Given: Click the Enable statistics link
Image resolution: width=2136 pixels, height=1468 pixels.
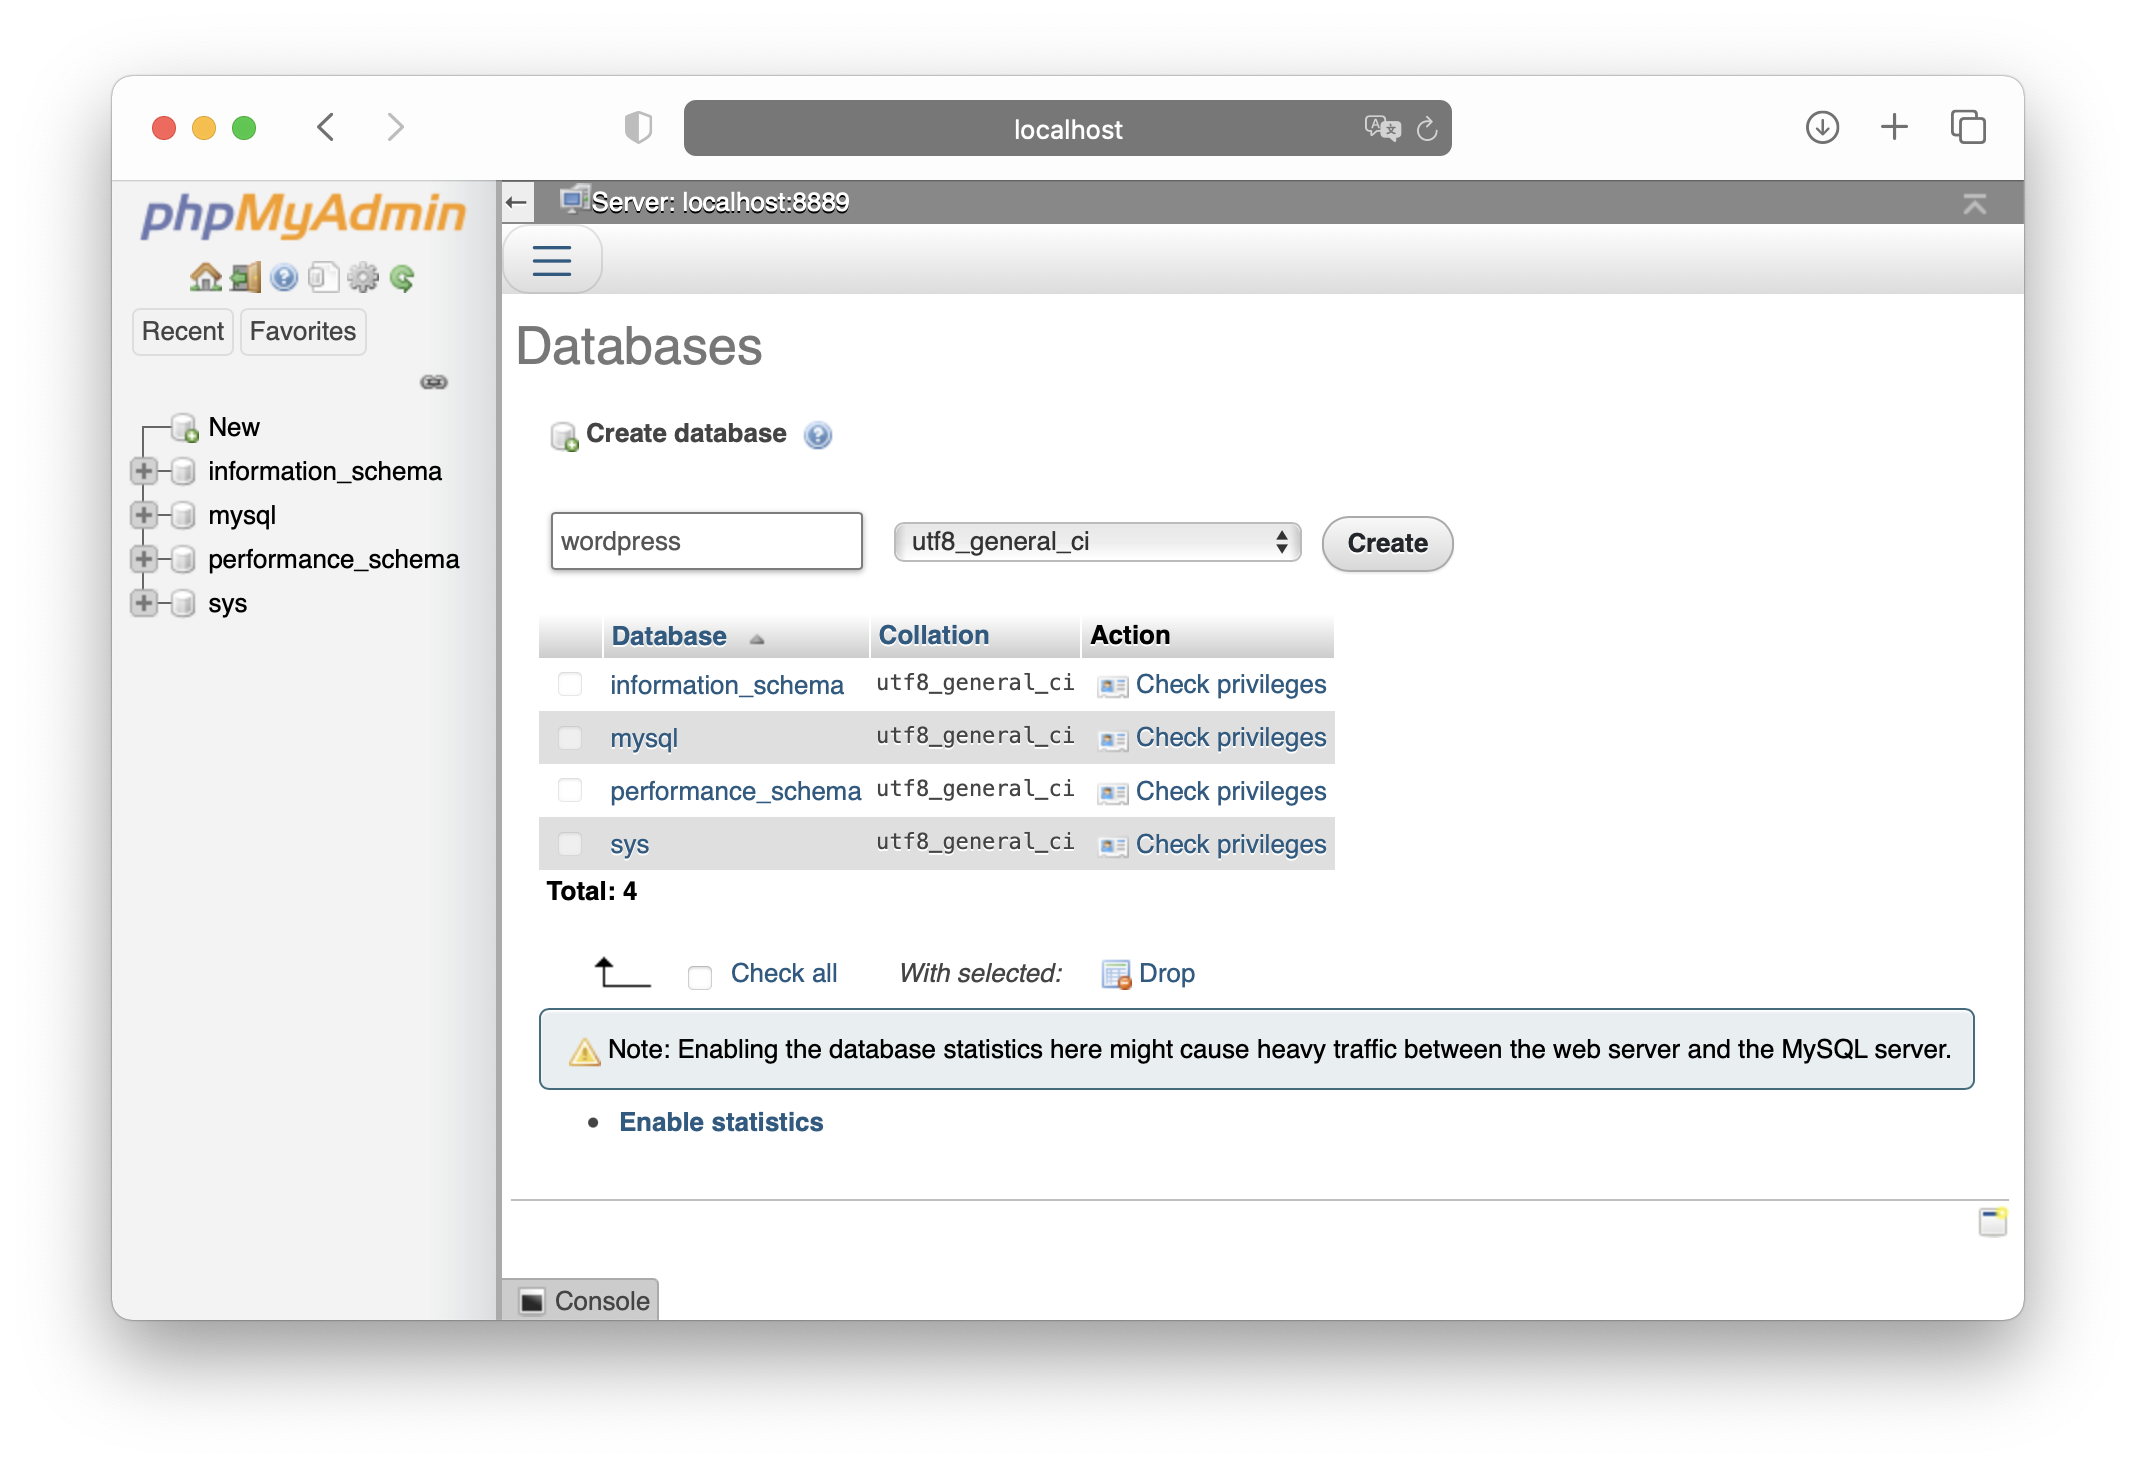Looking at the screenshot, I should pyautogui.click(x=721, y=1121).
